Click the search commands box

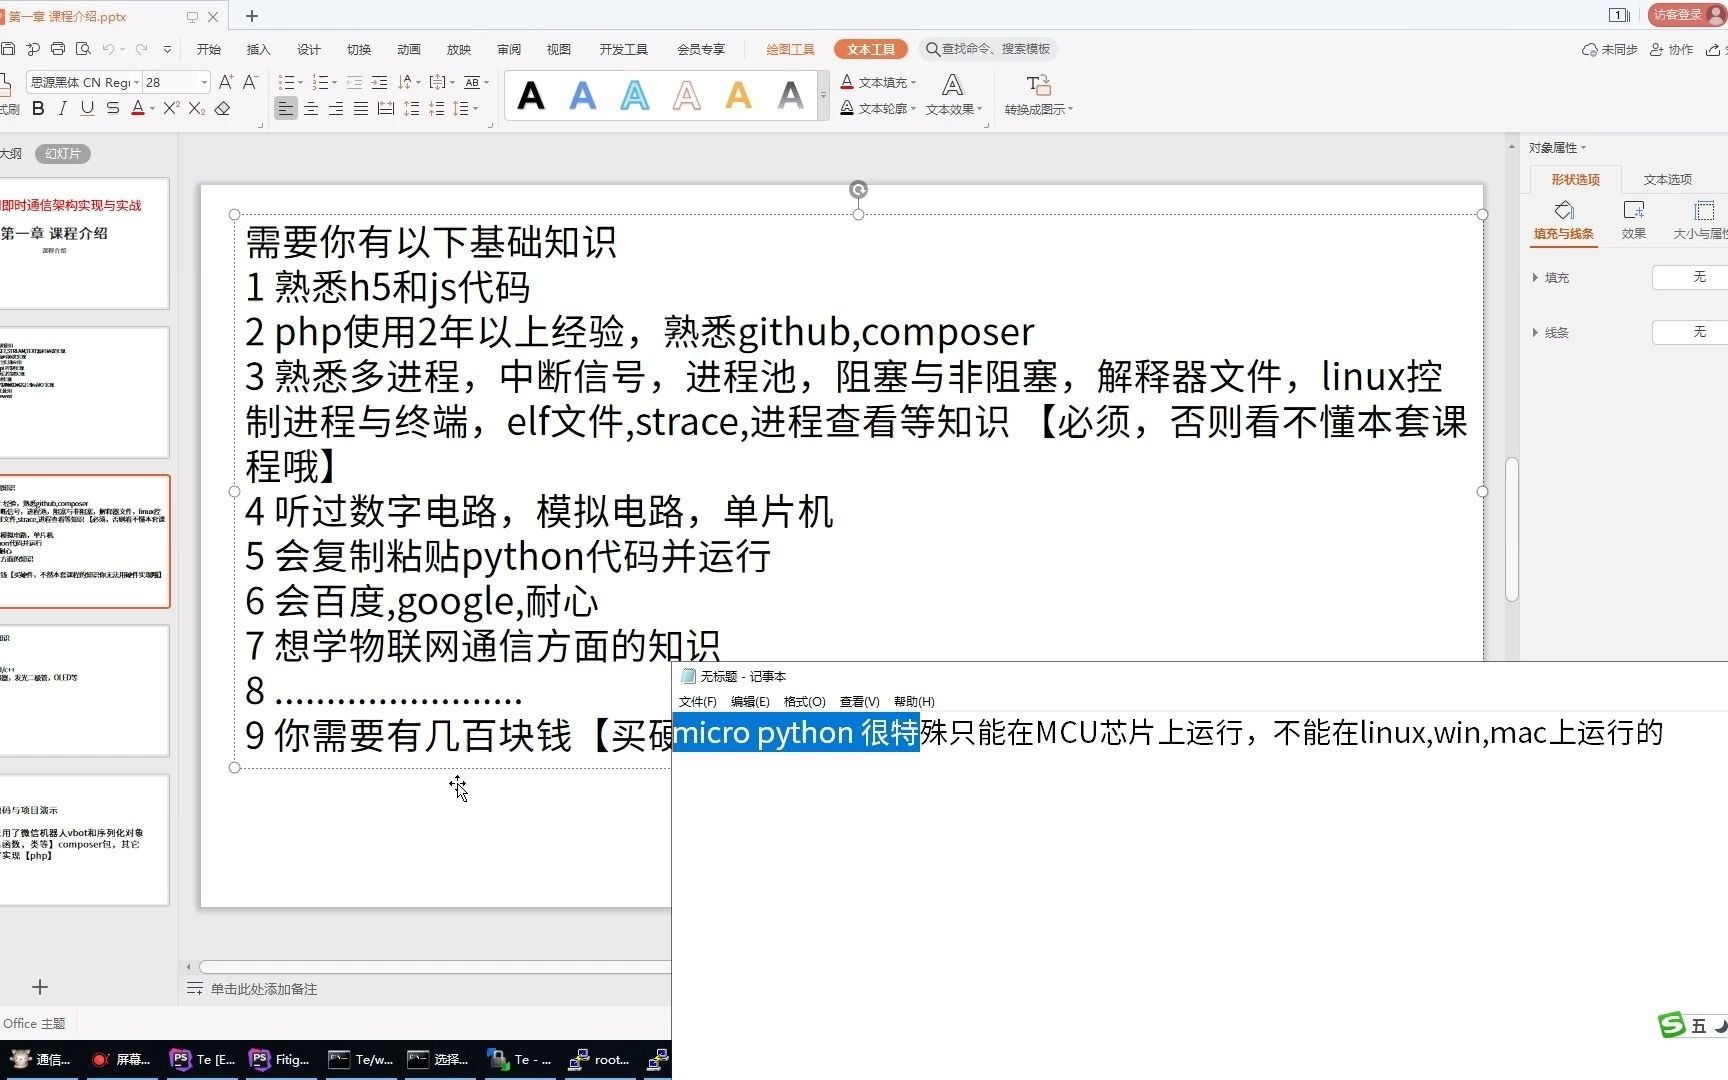pyautogui.click(x=988, y=49)
